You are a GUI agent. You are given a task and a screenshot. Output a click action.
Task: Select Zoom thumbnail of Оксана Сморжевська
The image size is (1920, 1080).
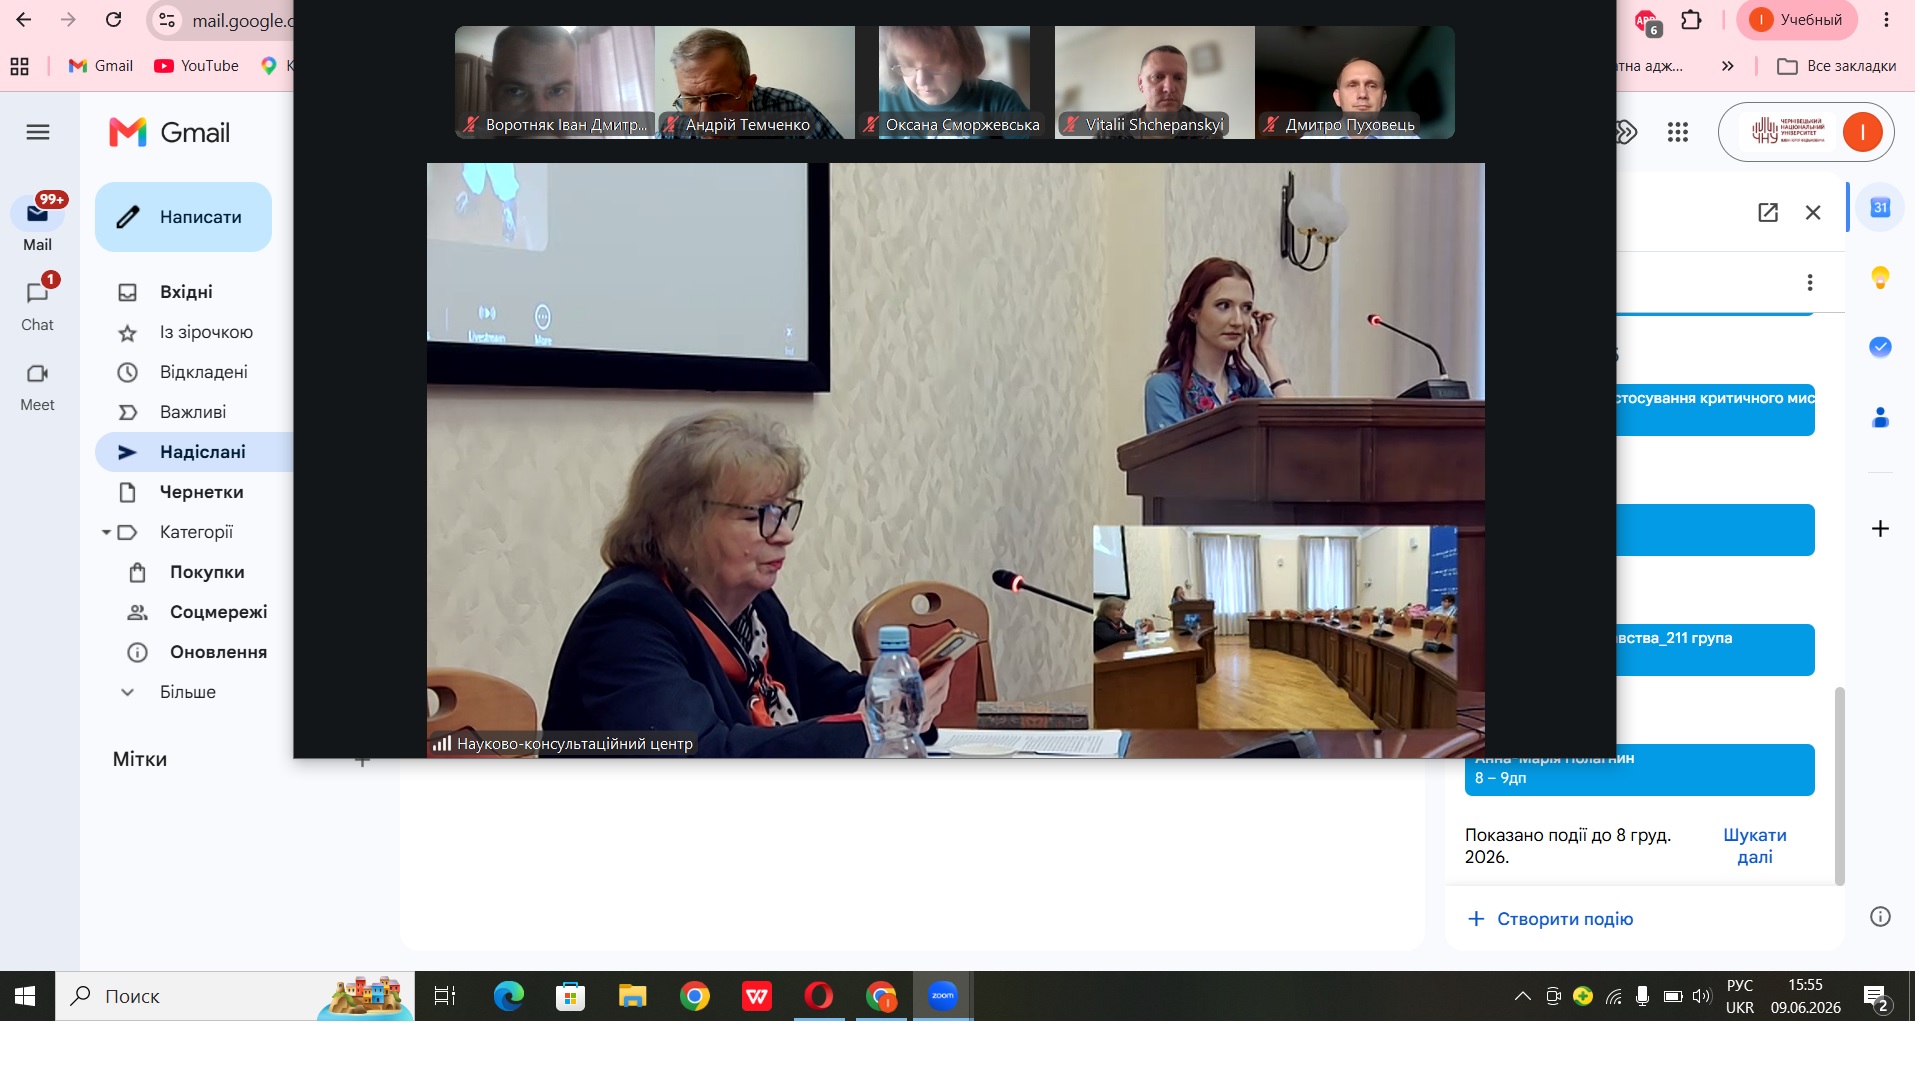coord(955,82)
